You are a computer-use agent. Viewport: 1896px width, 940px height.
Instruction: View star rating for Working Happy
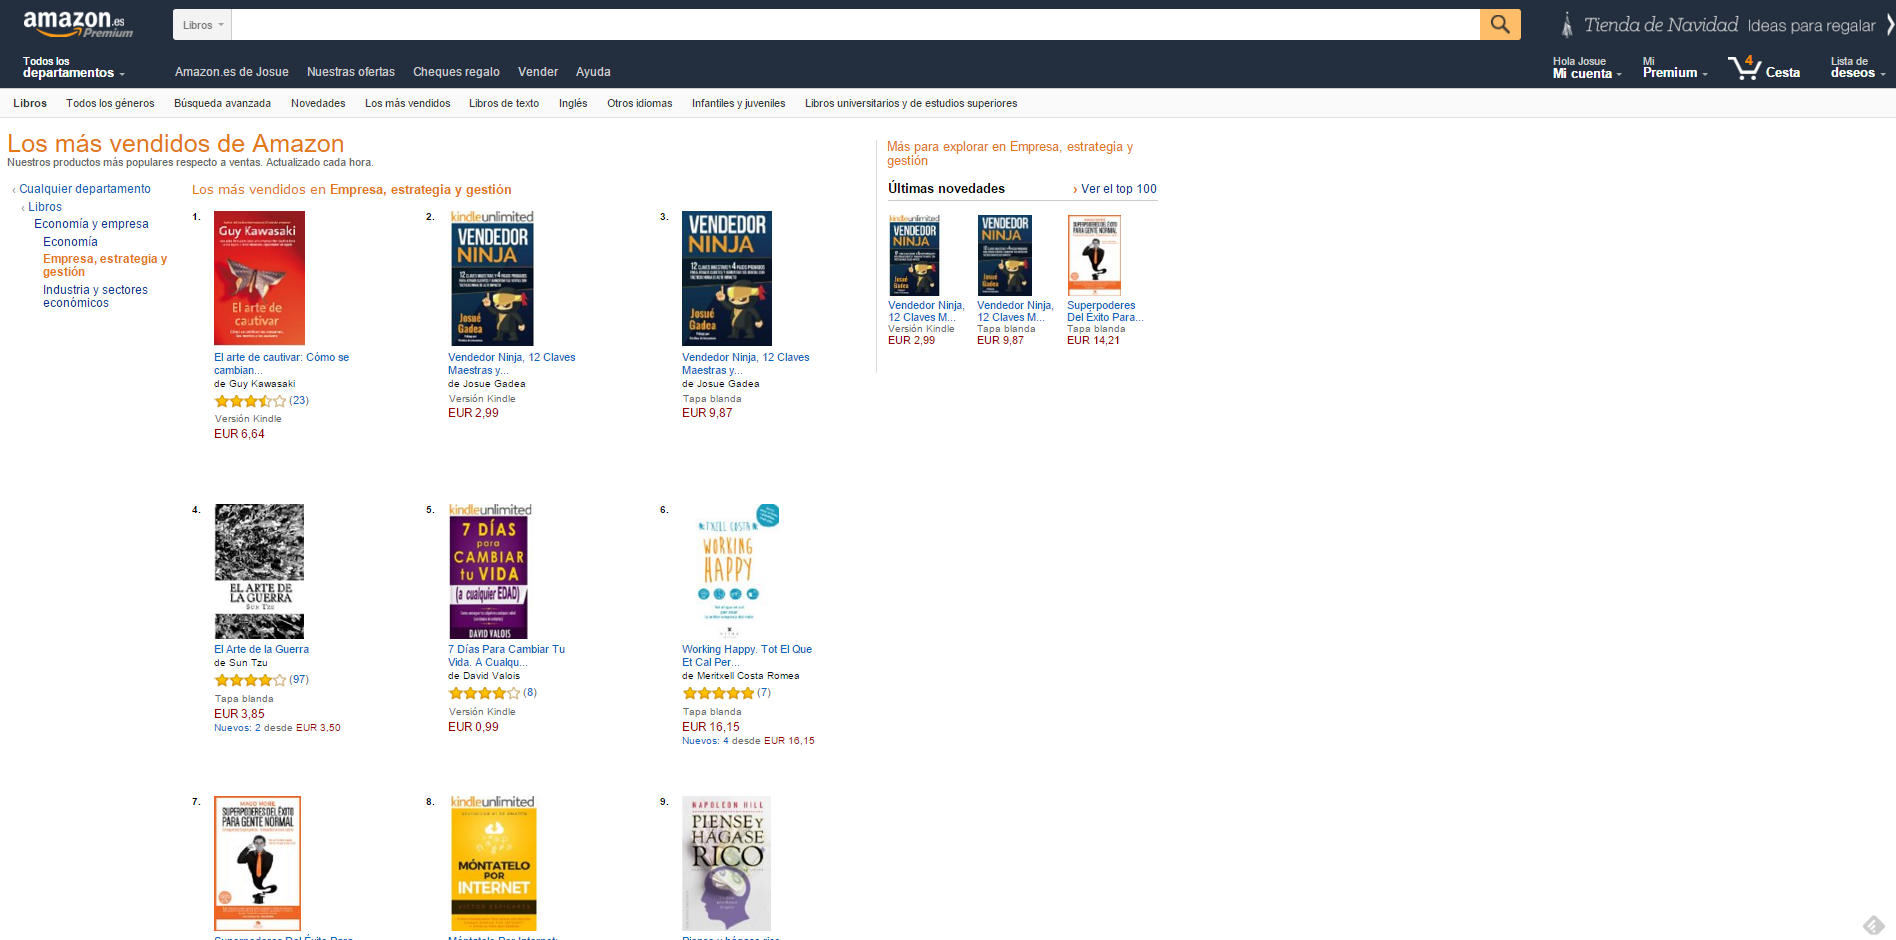tap(718, 693)
